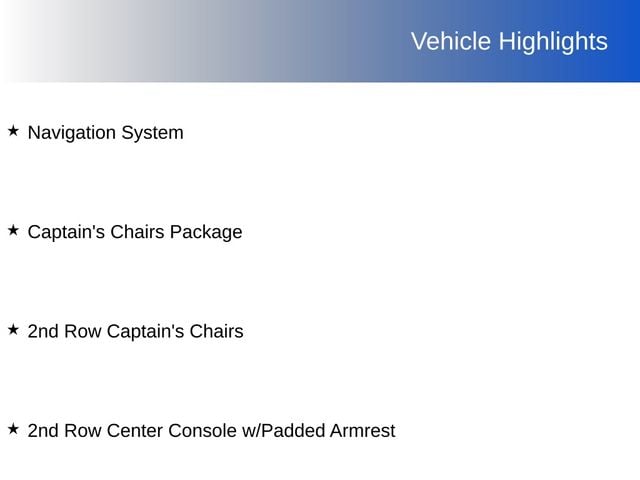The width and height of the screenshot is (640, 480).
Task: Click the word "Vehicle" in the header
Action: click(451, 41)
